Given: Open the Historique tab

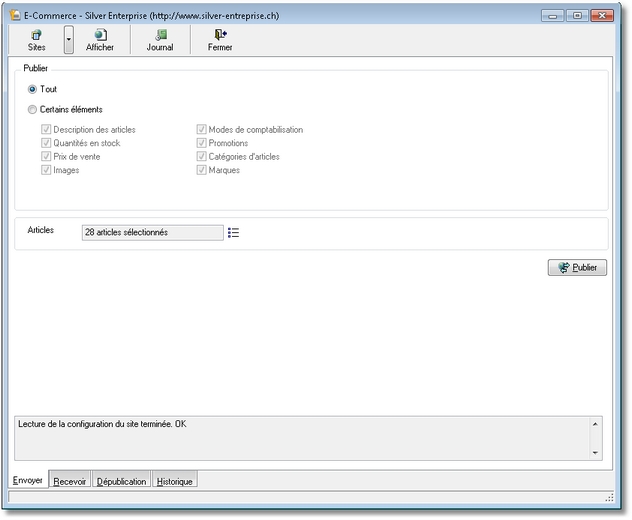Looking at the screenshot, I should (174, 481).
